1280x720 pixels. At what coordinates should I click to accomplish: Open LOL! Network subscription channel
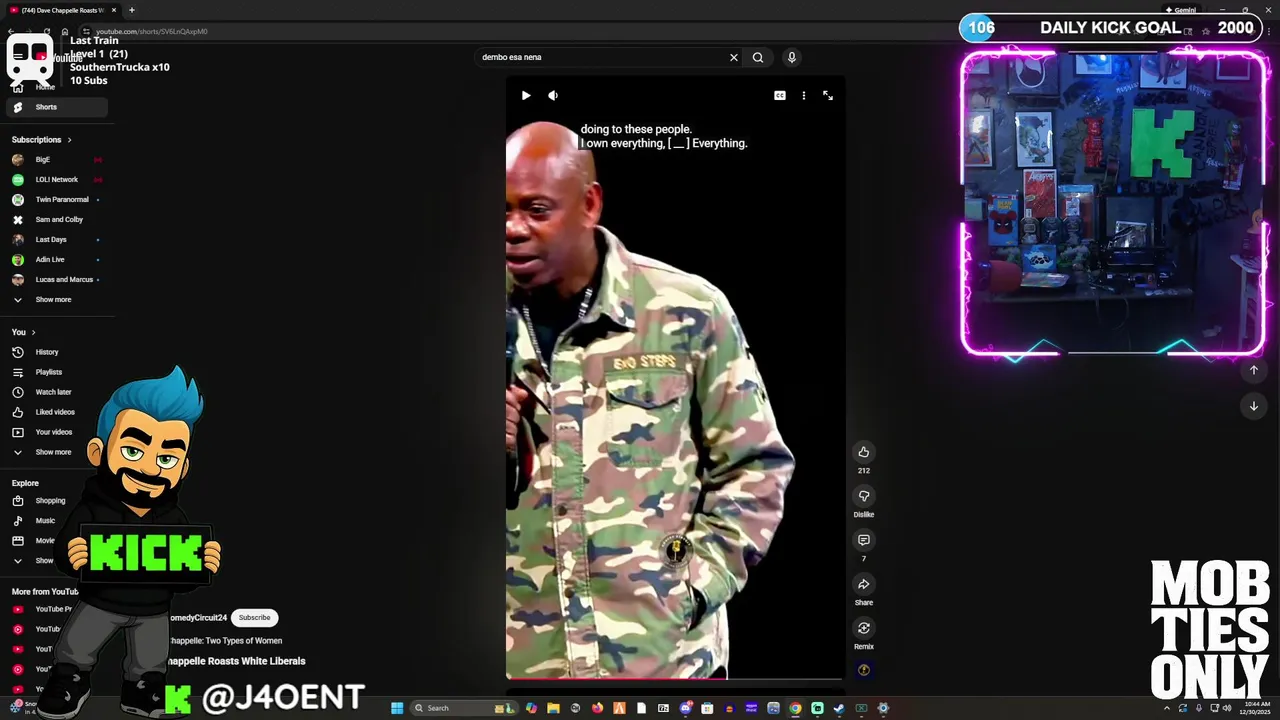click(x=55, y=180)
